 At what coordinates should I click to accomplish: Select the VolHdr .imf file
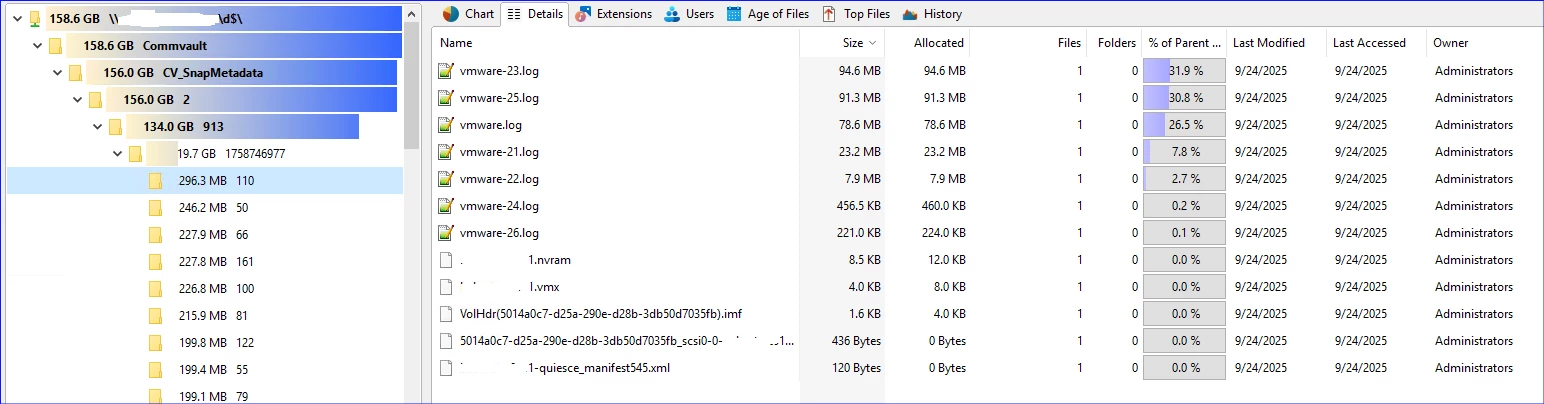(x=988, y=314)
